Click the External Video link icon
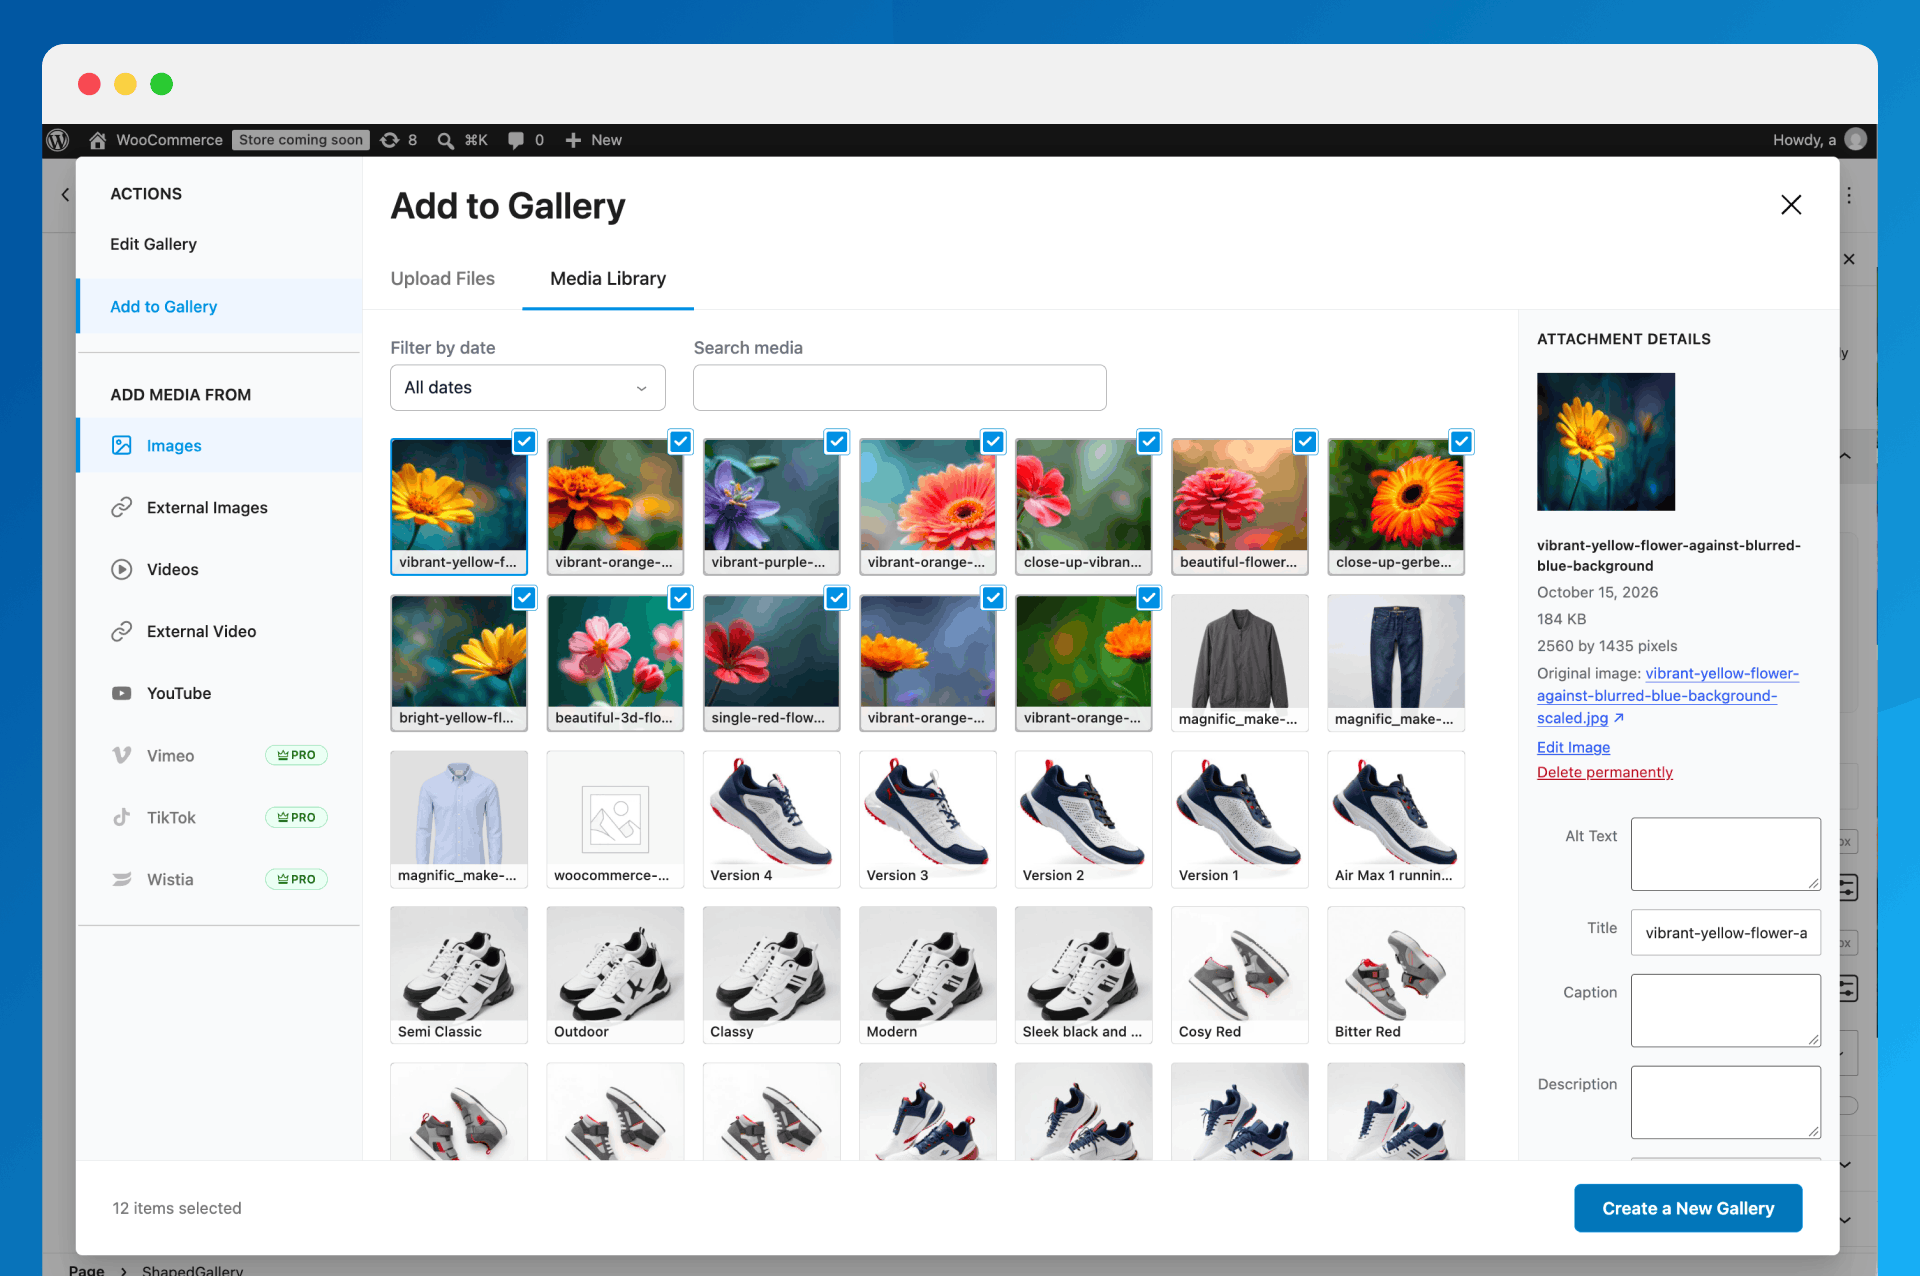 pos(122,631)
